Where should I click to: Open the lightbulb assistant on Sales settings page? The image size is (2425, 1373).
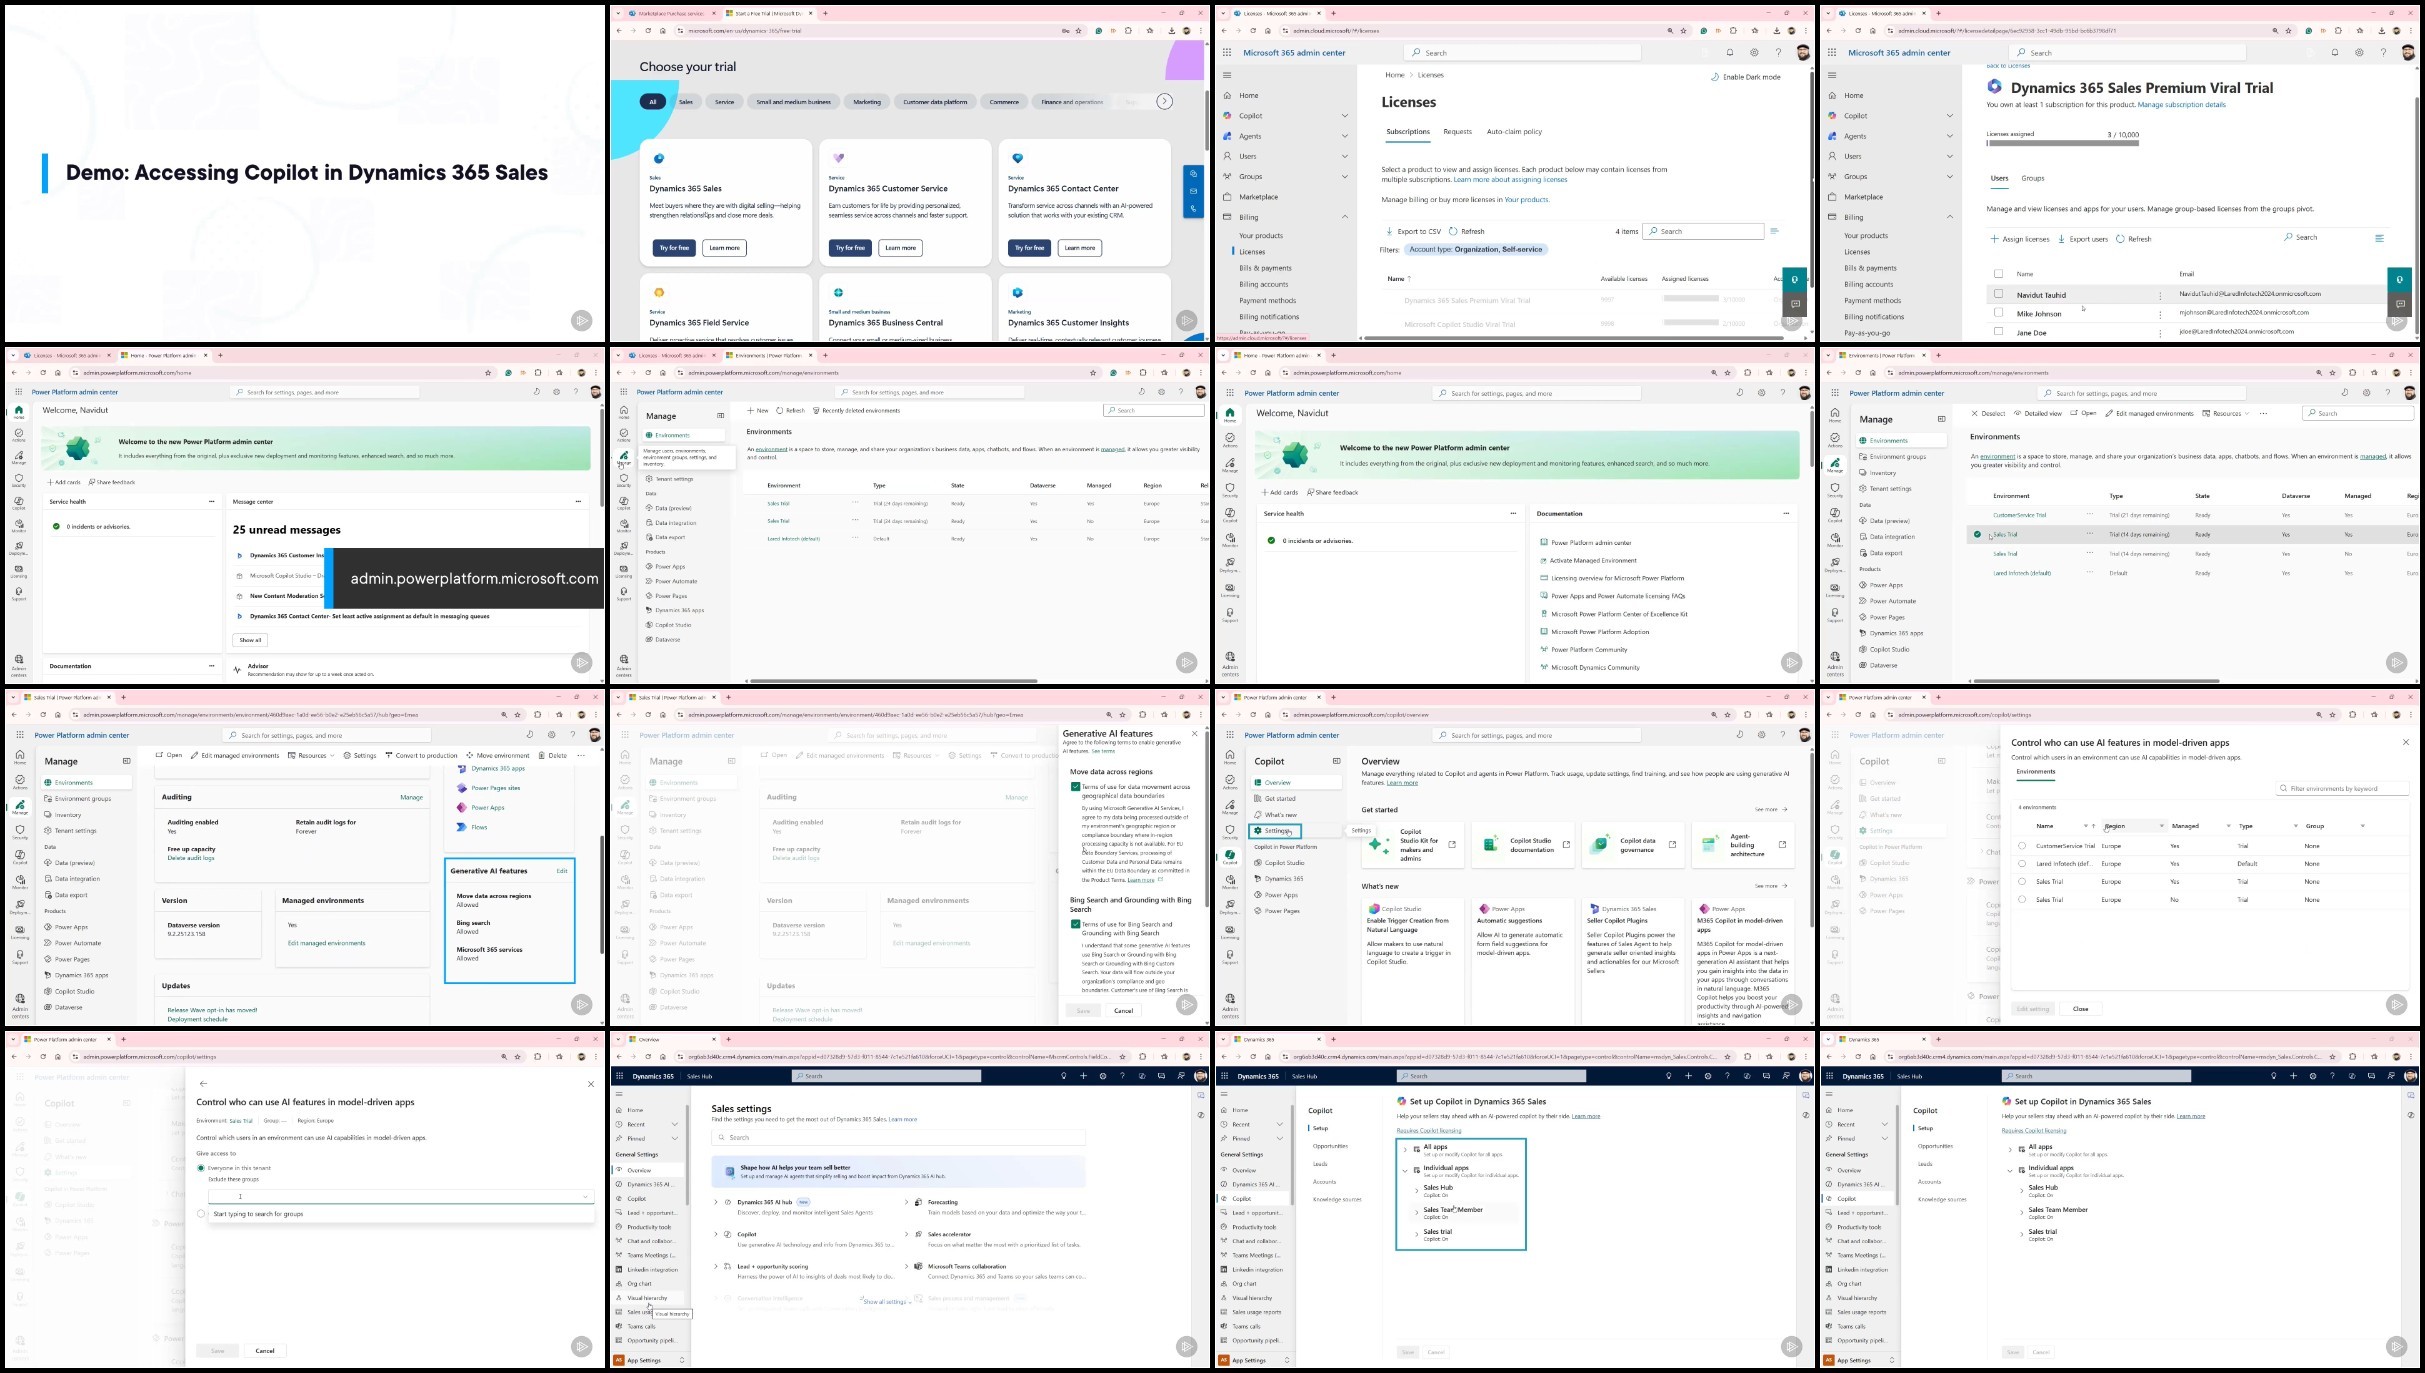(x=1063, y=1076)
